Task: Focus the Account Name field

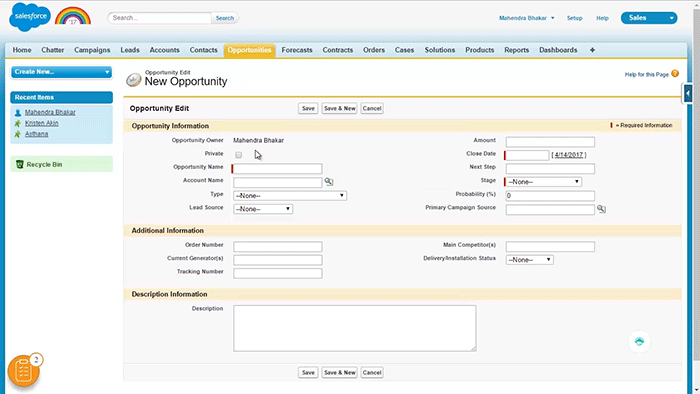Action: point(278,182)
